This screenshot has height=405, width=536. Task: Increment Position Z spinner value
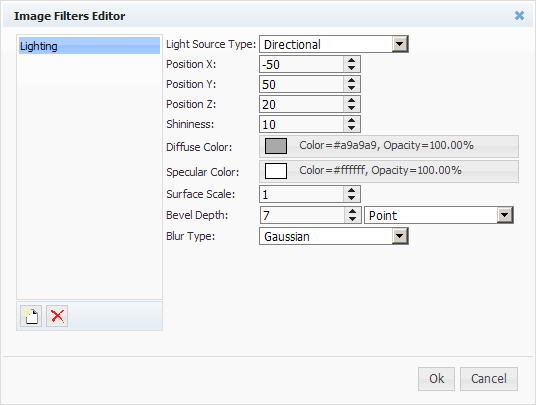[x=351, y=100]
